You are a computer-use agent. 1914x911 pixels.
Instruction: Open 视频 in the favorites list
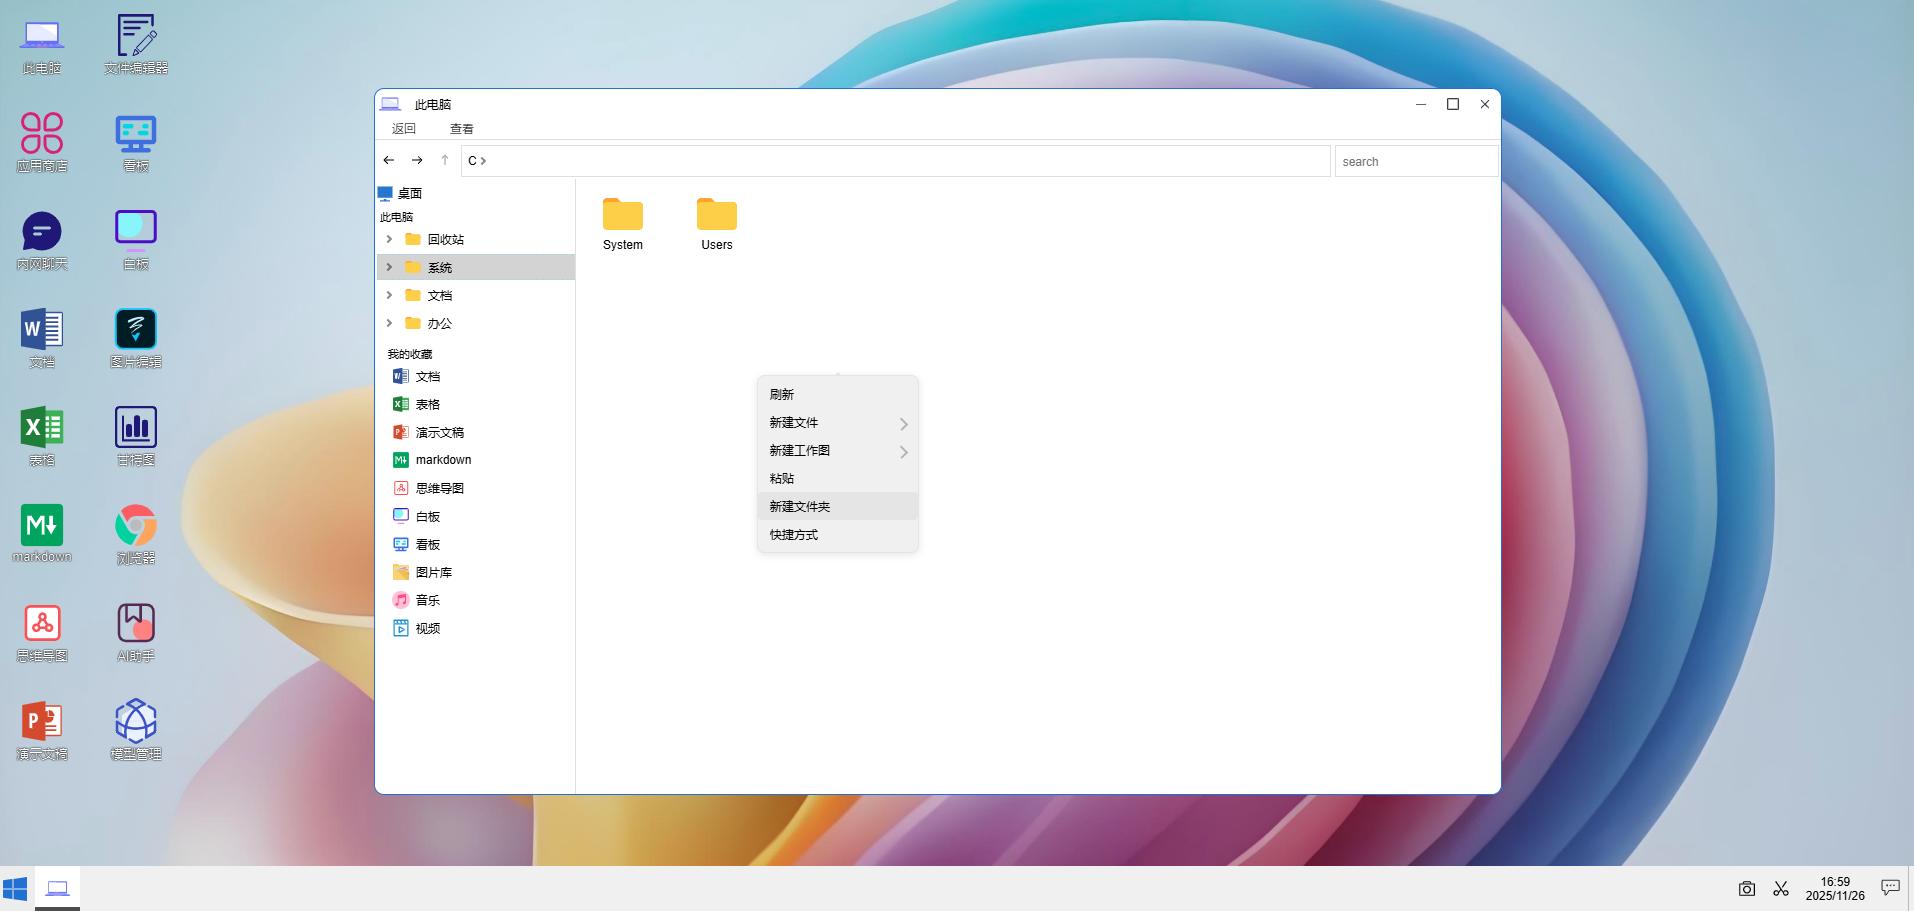[x=416, y=628]
